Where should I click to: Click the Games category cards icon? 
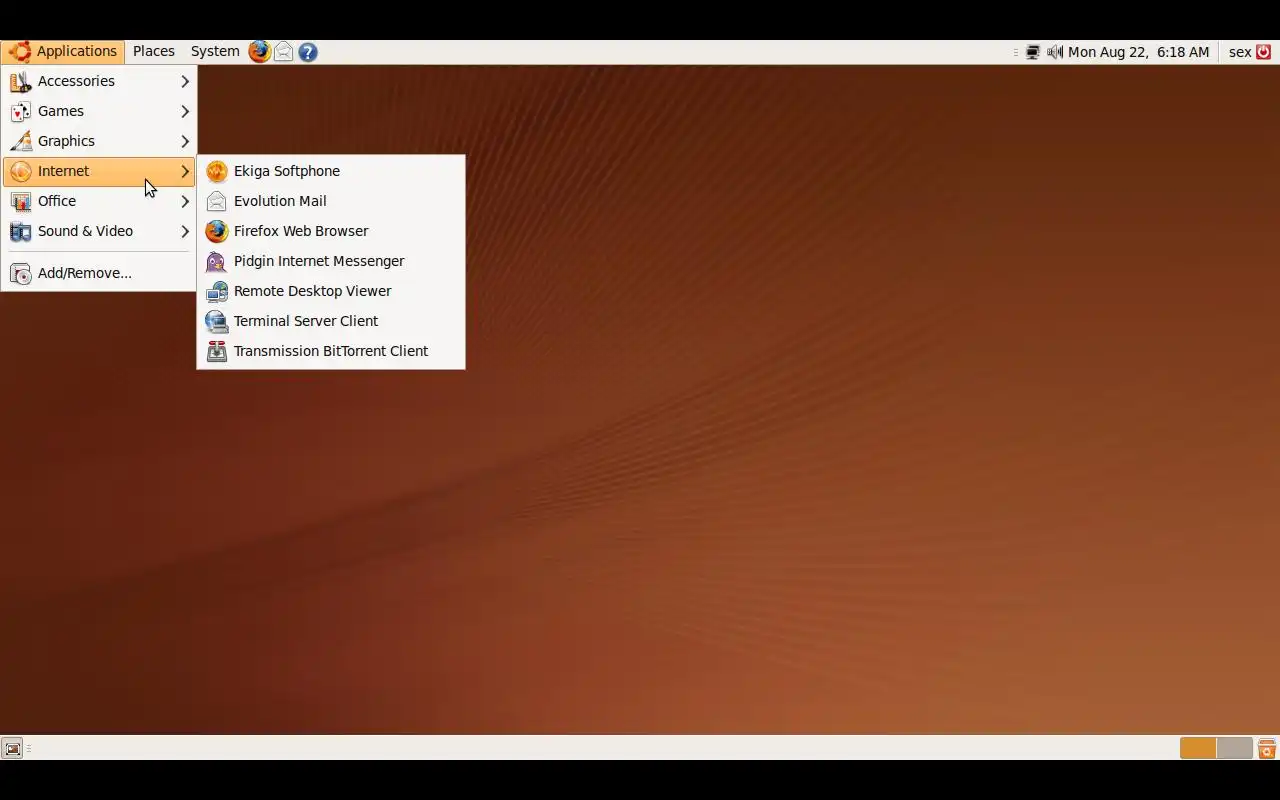click(21, 111)
